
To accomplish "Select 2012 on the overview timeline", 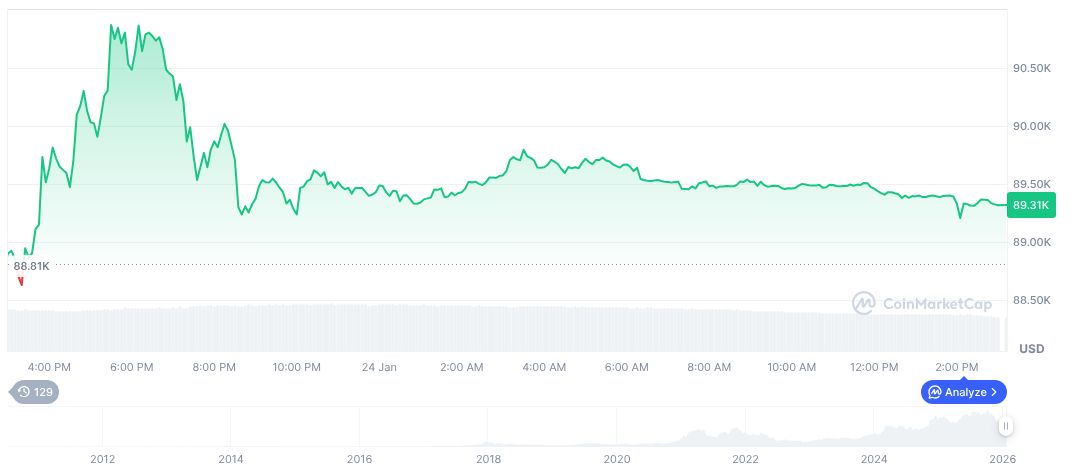I will 102,459.
